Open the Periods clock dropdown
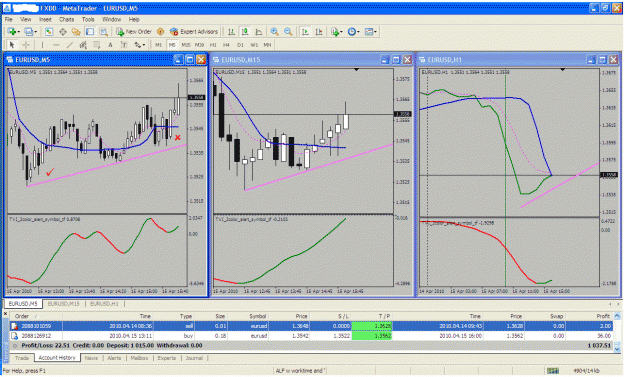Viewport: 625px width, 377px height. pyautogui.click(x=353, y=31)
